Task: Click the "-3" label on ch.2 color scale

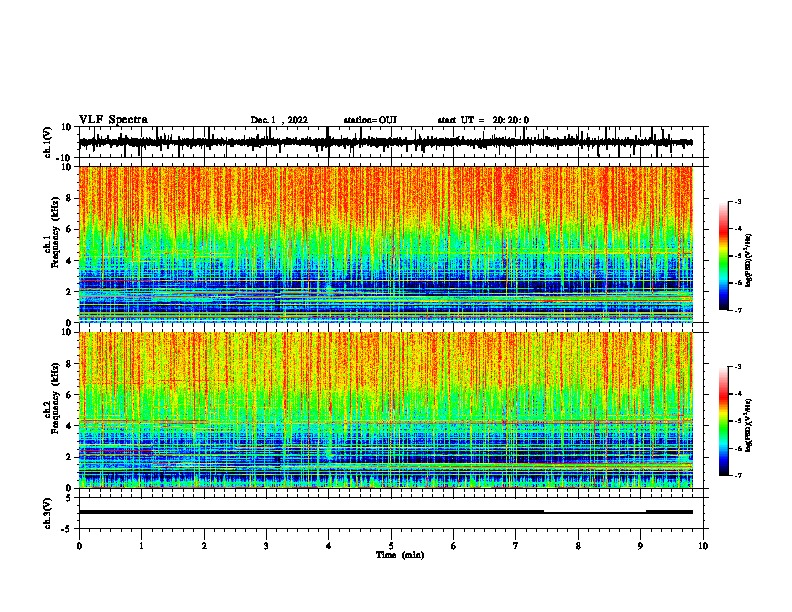Action: click(737, 367)
